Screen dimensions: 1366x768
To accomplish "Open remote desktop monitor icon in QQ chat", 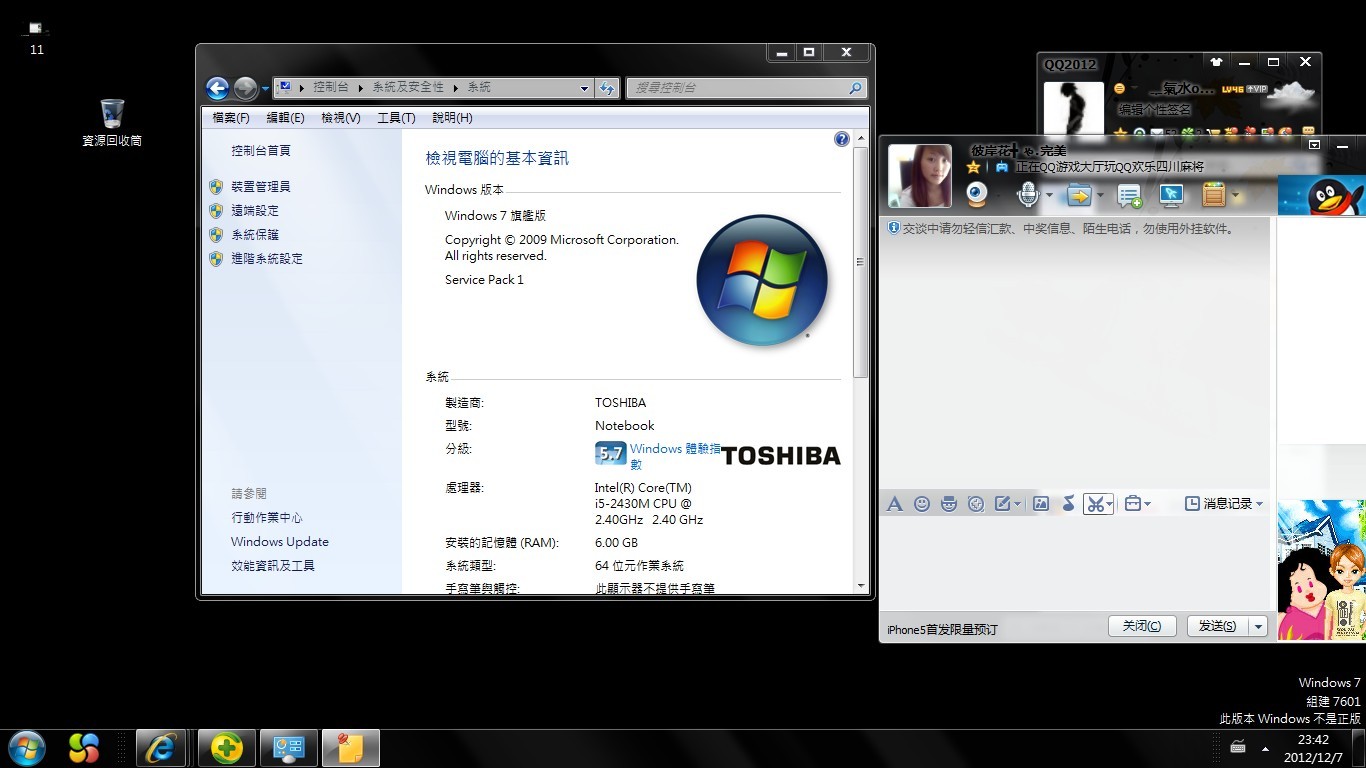I will [x=1171, y=194].
